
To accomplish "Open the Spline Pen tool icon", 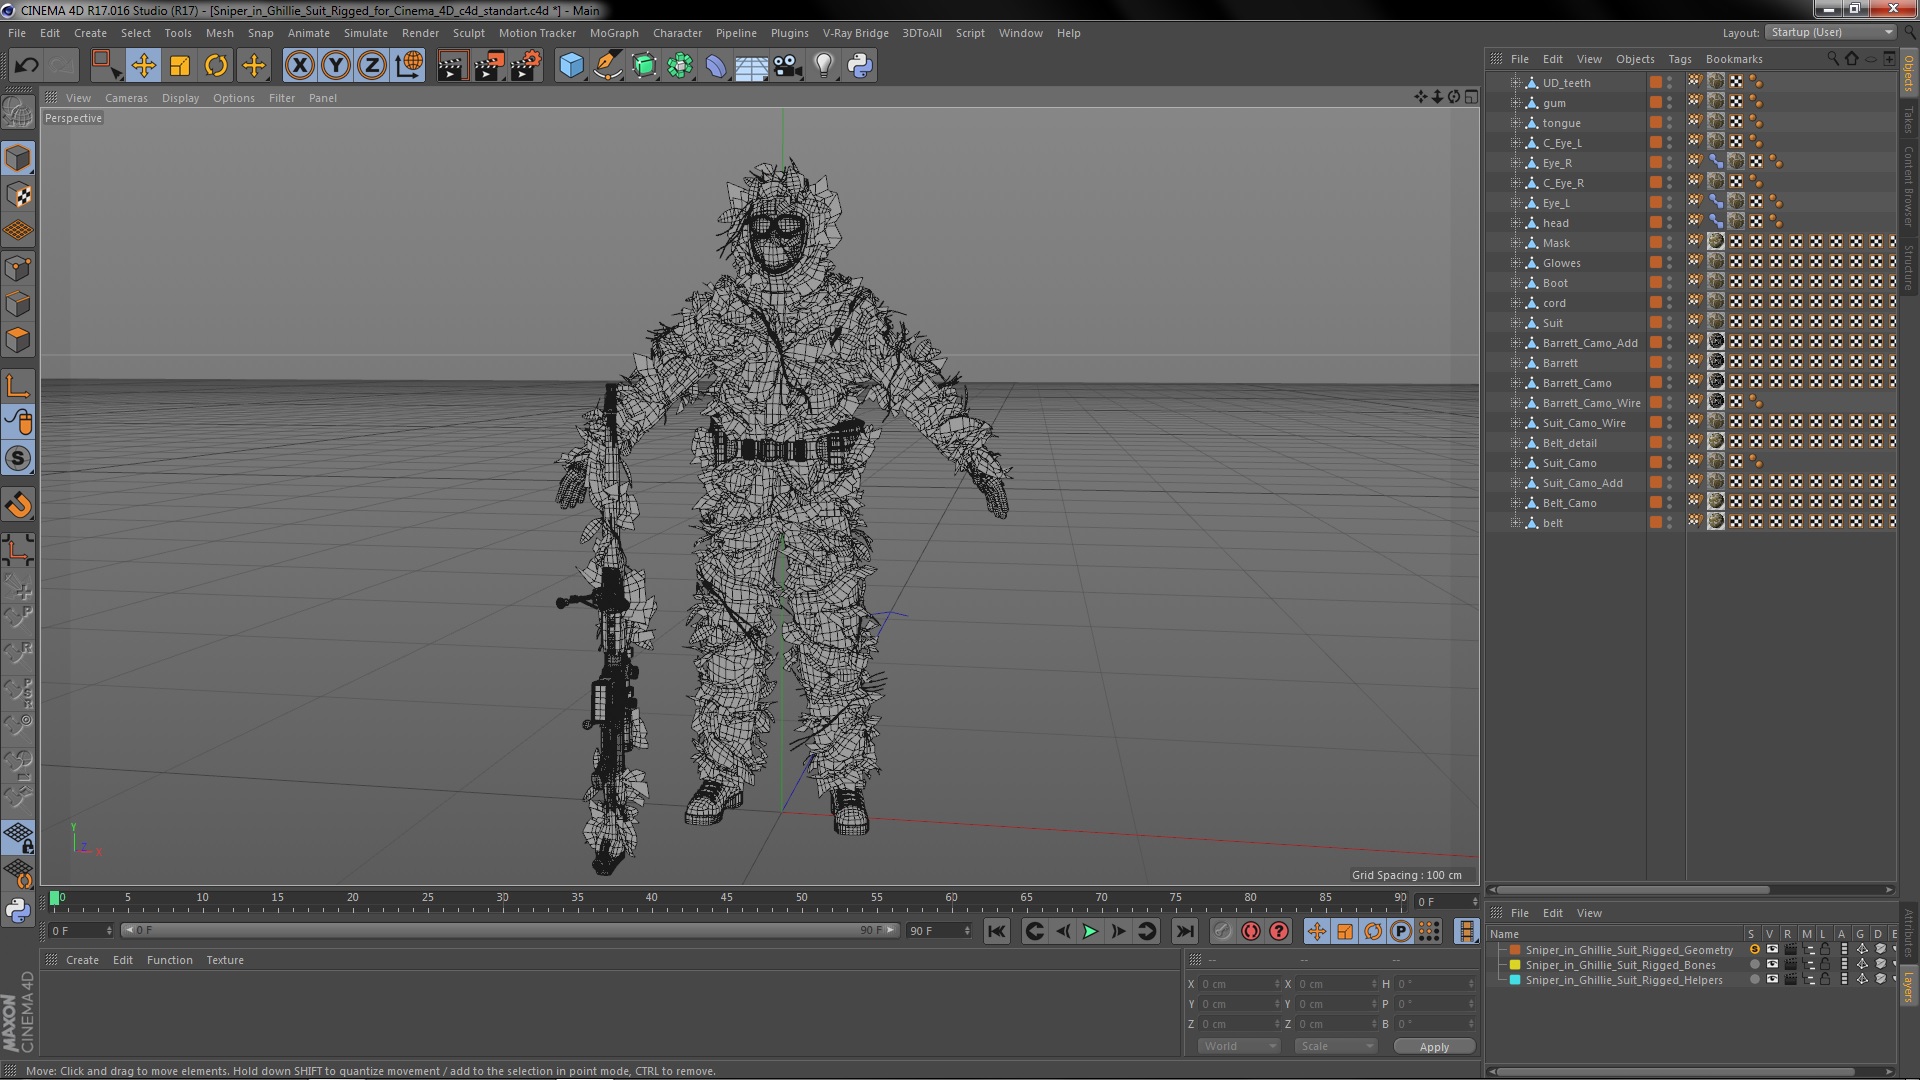I will 607,66.
